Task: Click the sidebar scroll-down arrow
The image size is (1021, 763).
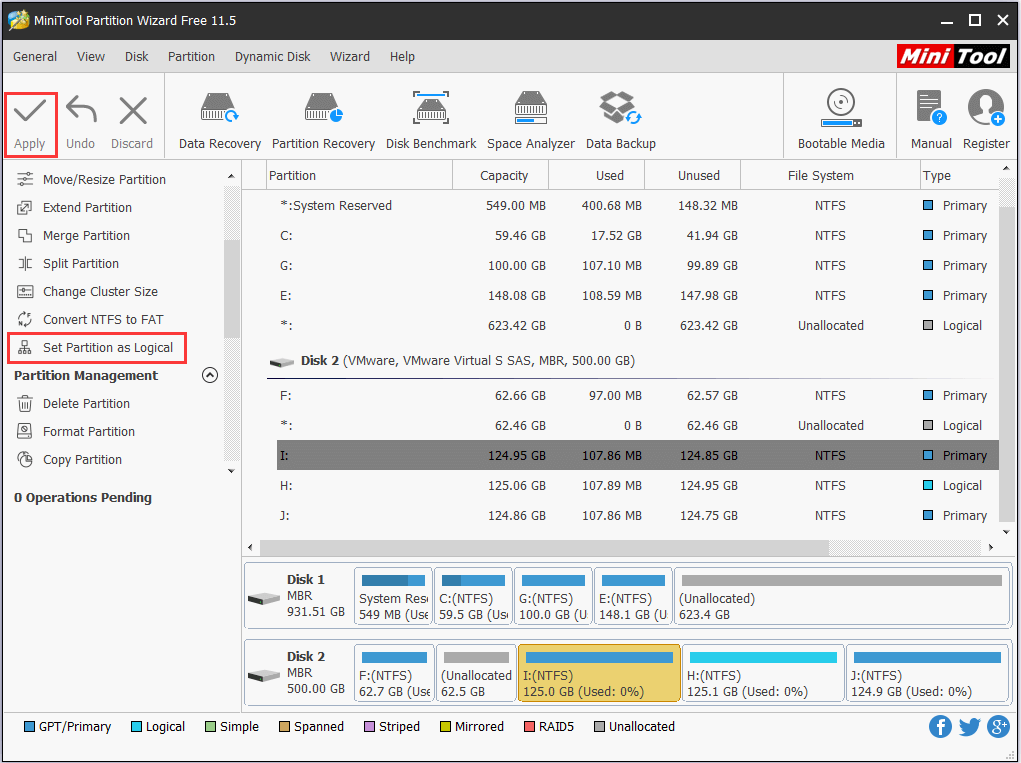Action: [231, 471]
